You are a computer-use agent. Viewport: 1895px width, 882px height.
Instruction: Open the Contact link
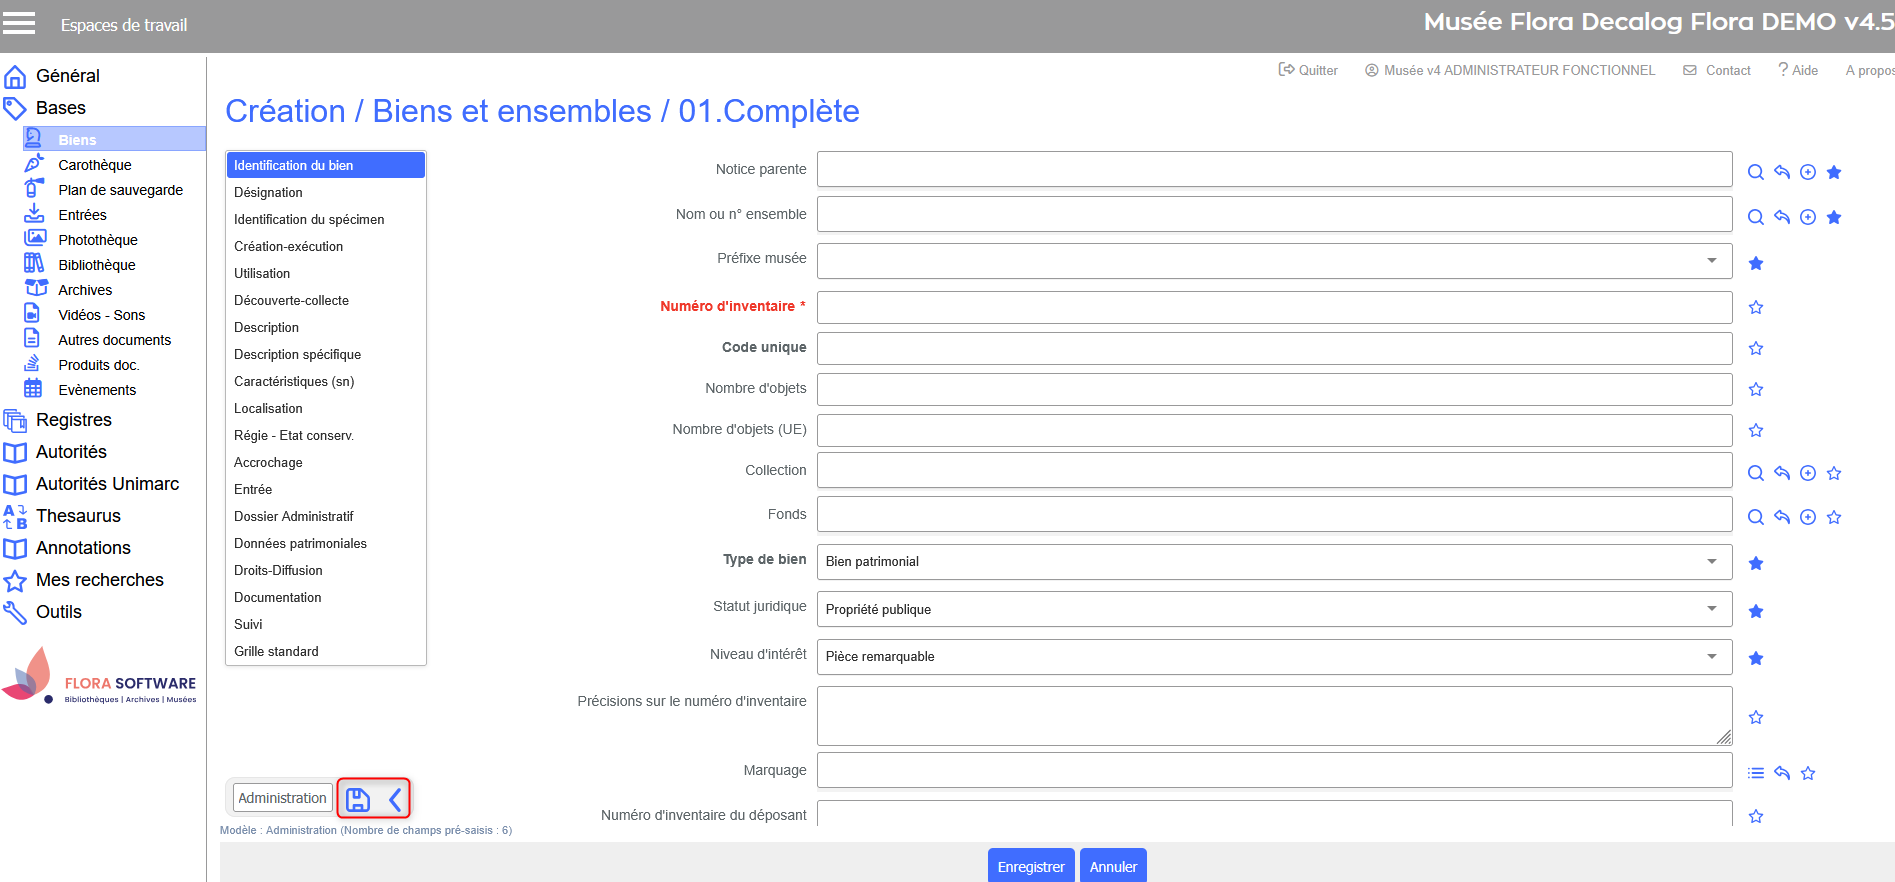click(x=1717, y=70)
